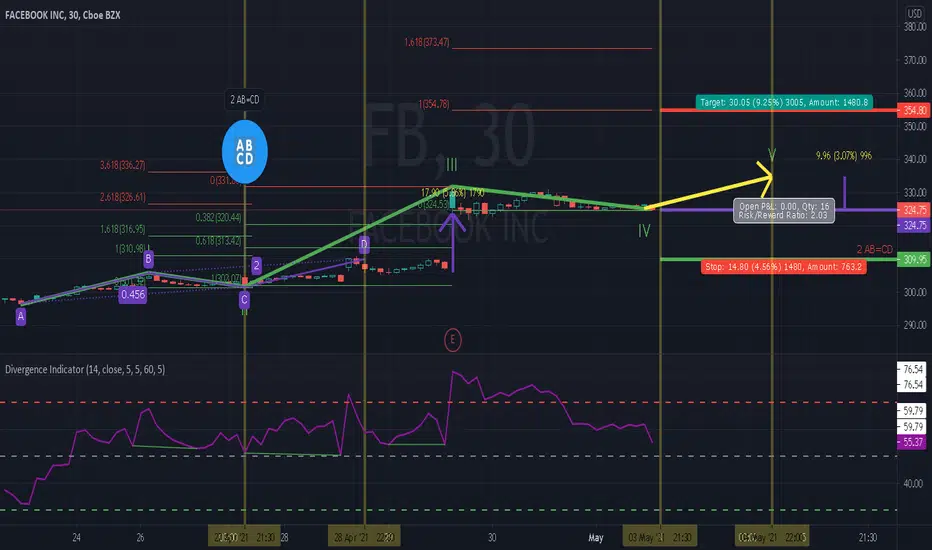Click the red E earnings marker
The image size is (932, 550).
(452, 340)
